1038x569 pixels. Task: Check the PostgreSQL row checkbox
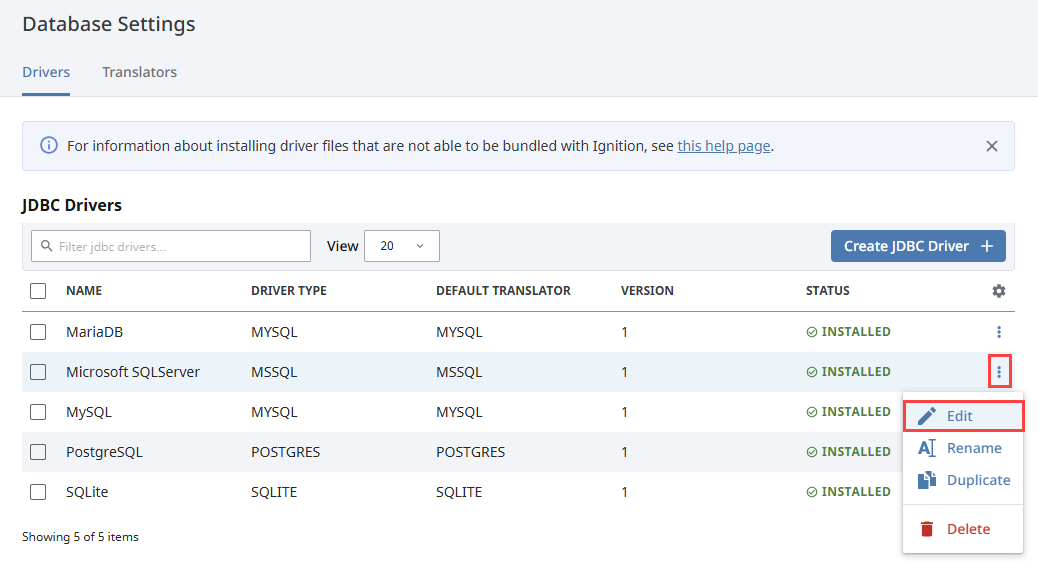tap(38, 452)
